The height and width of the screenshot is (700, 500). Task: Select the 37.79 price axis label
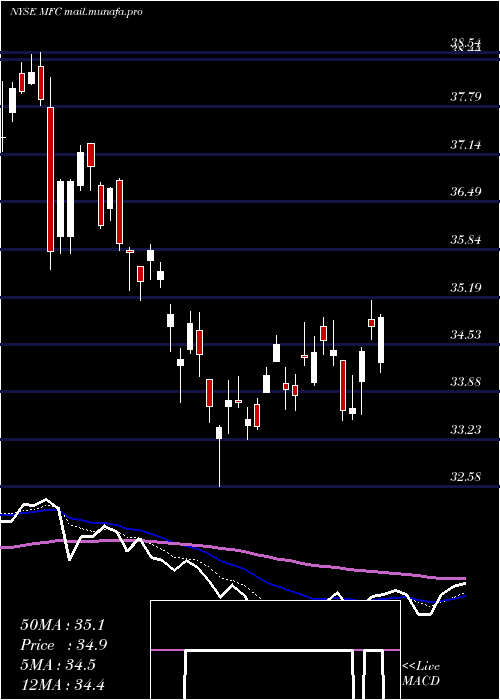coord(466,97)
